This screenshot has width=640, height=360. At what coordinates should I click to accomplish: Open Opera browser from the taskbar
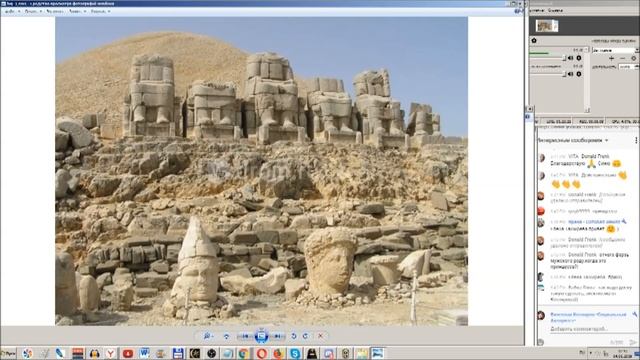(262, 353)
